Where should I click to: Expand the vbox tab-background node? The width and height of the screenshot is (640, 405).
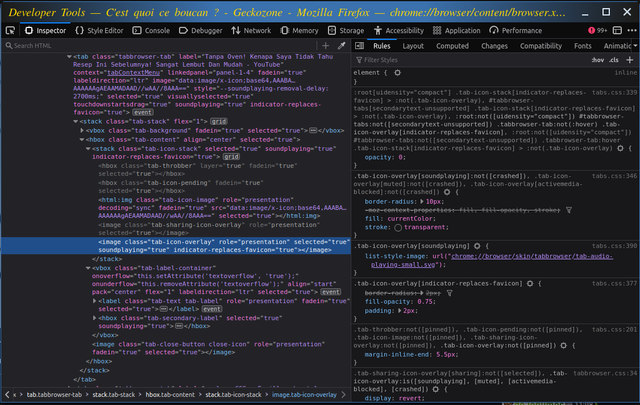coord(82,131)
